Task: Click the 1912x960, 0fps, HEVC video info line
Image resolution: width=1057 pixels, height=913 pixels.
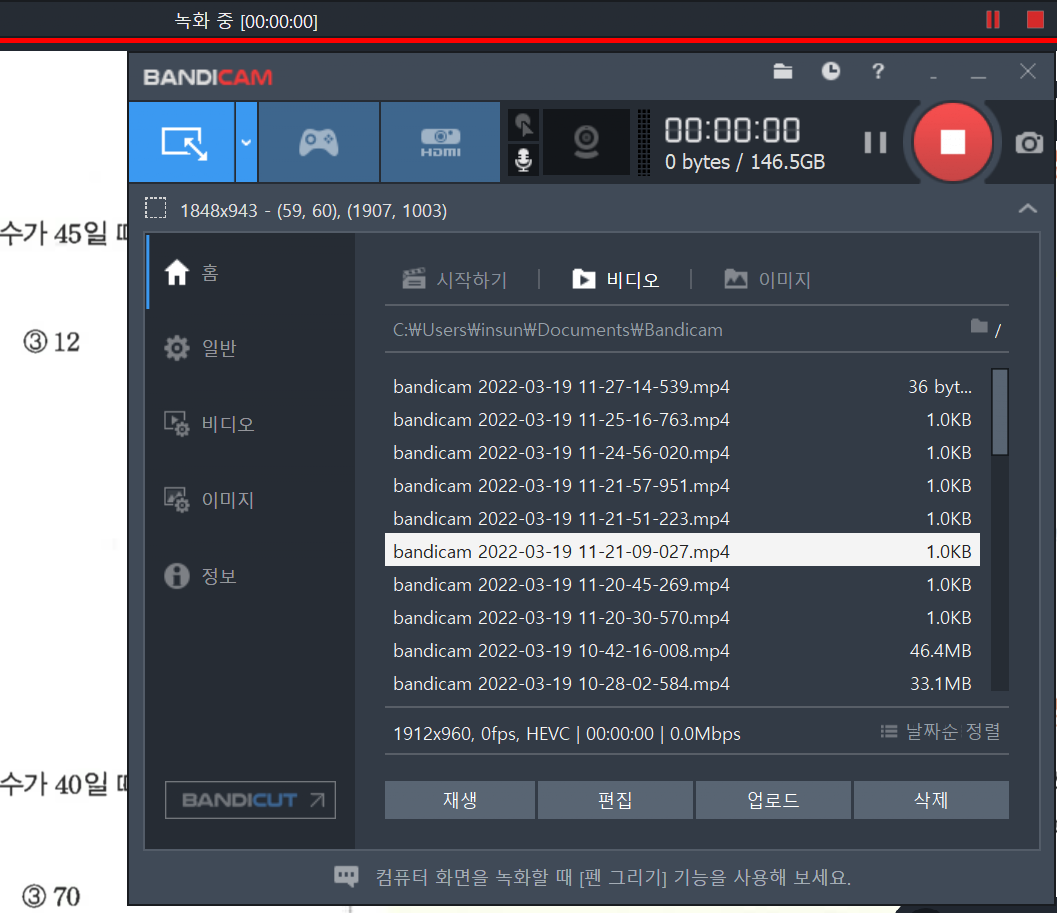Action: pyautogui.click(x=566, y=734)
